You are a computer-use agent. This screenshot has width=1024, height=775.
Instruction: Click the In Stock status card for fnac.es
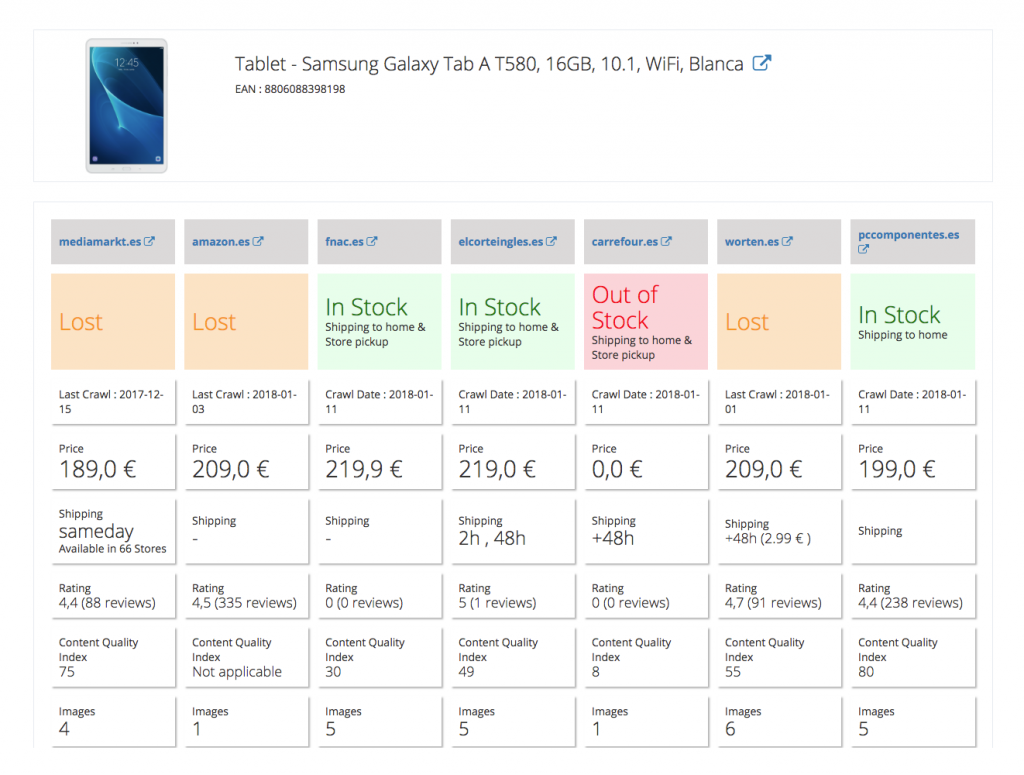(x=379, y=322)
